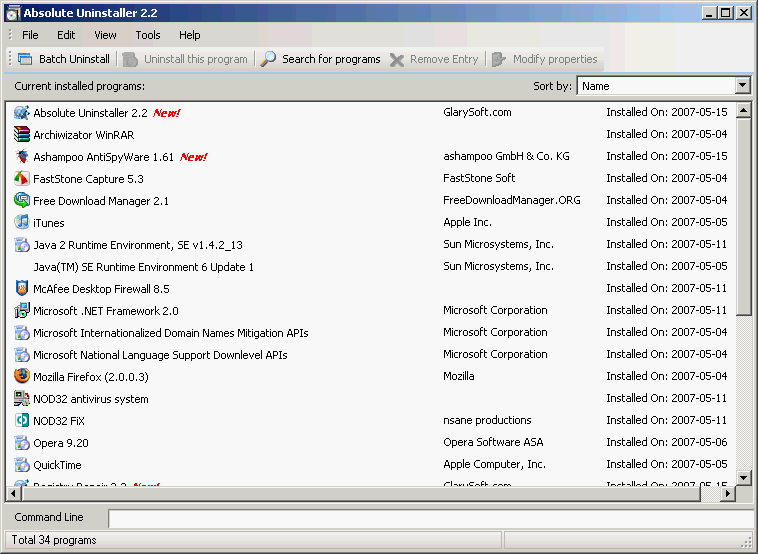Image resolution: width=758 pixels, height=554 pixels.
Task: Click the Batch Uninstall toolbar icon
Action: click(25, 59)
